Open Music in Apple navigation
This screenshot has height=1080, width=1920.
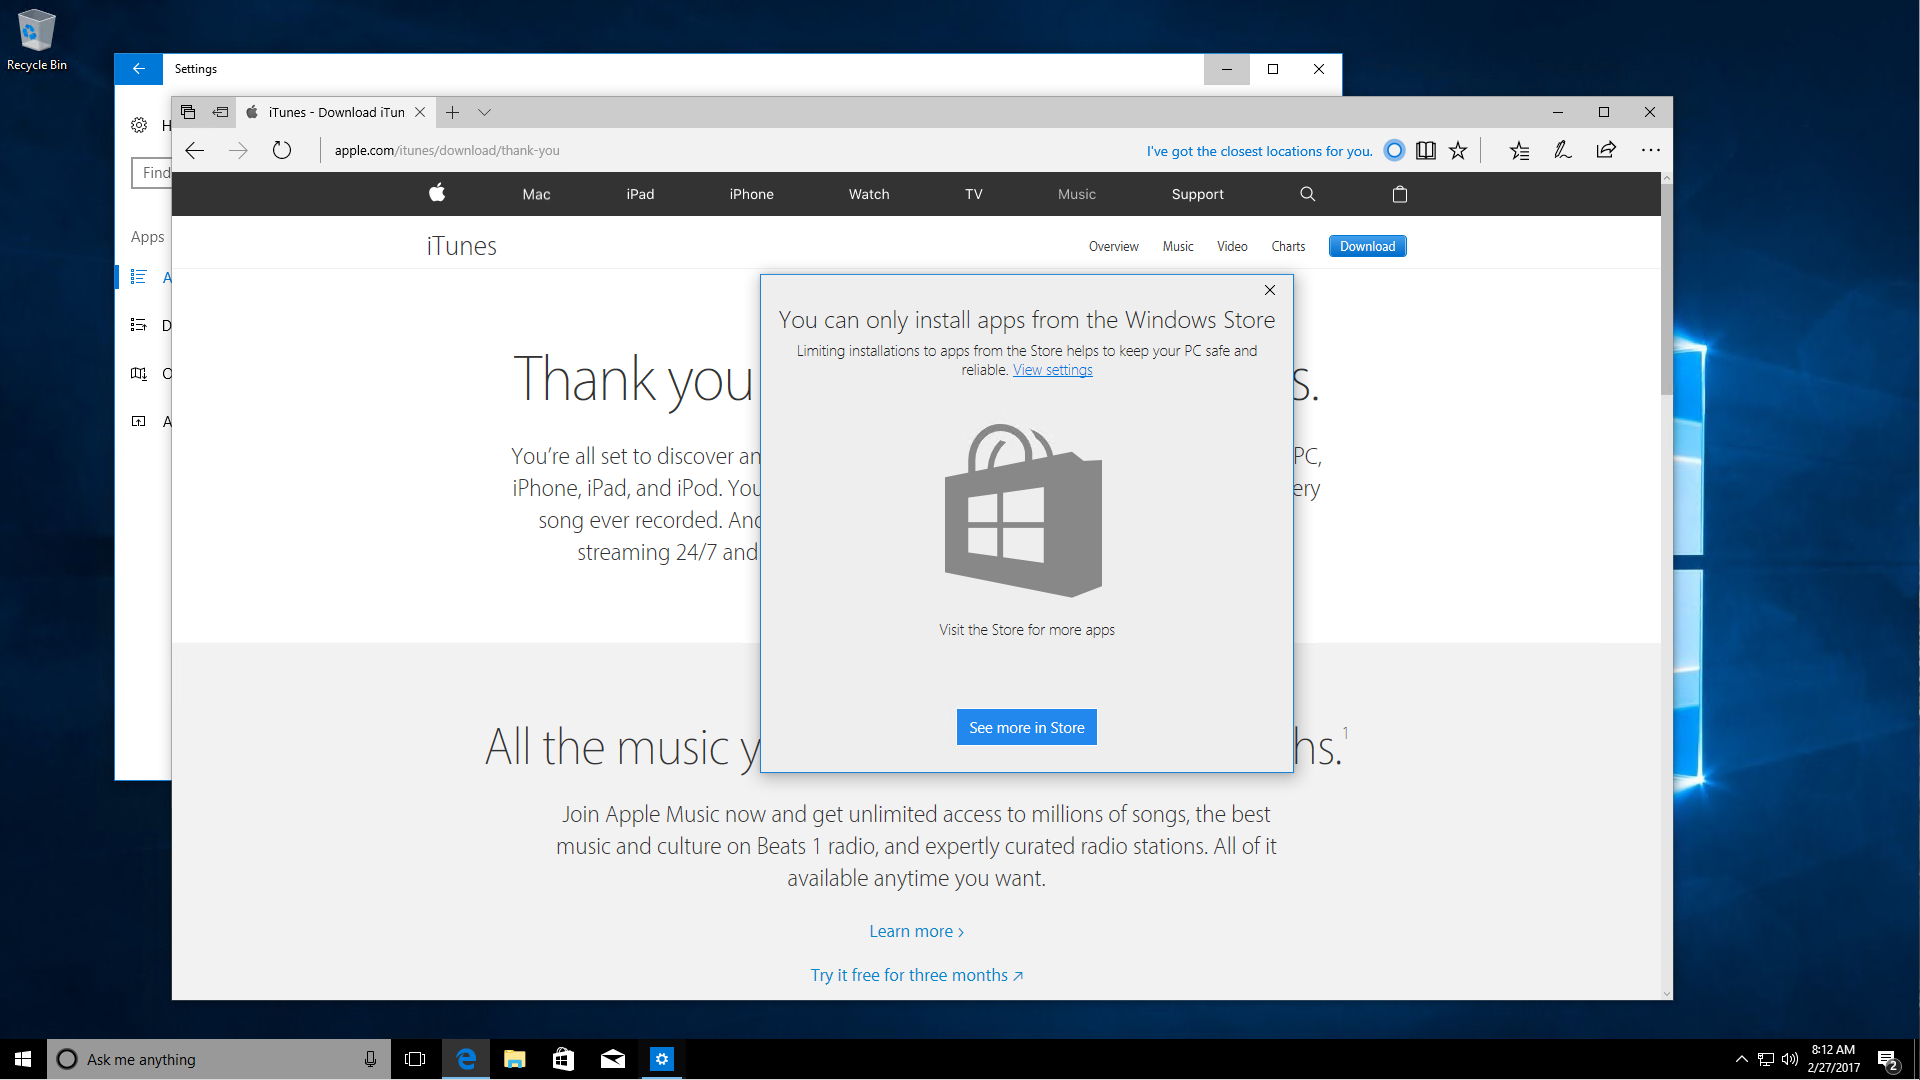click(x=1077, y=194)
